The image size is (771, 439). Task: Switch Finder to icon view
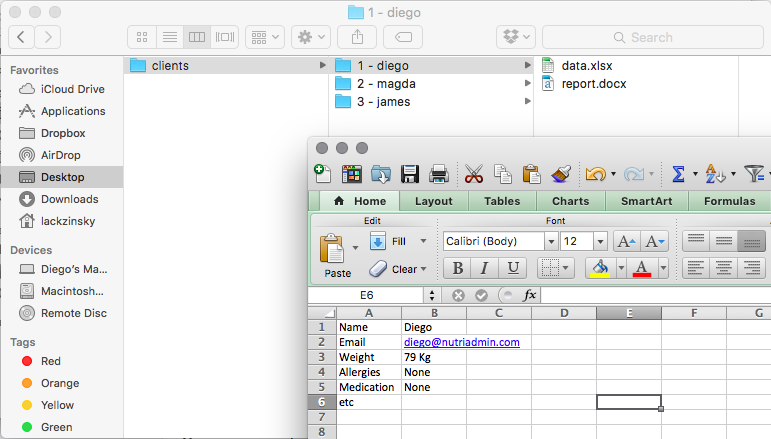[x=142, y=37]
